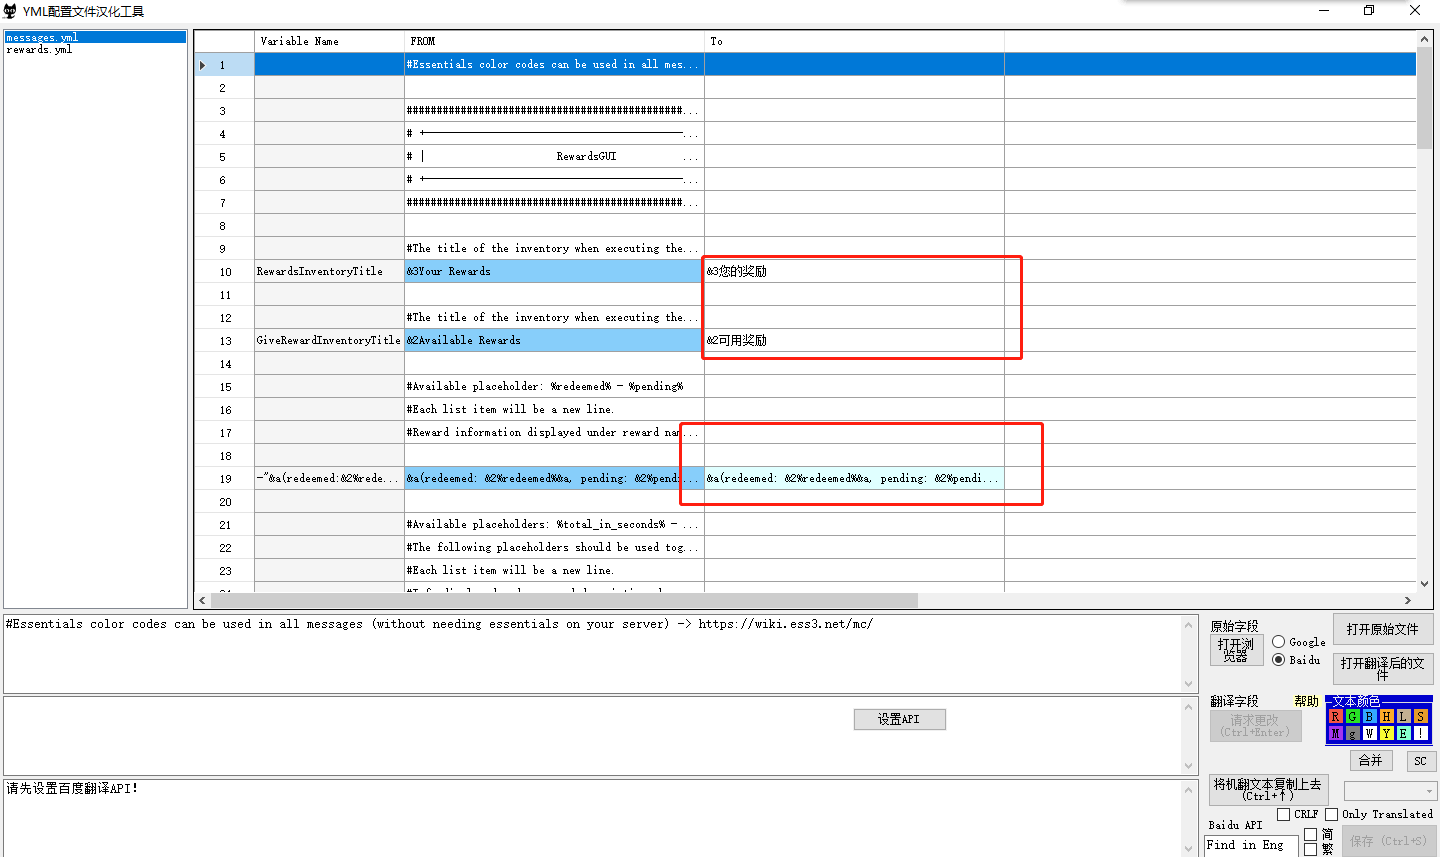Select rewards.yml in the file list
Viewport: 1440px width, 857px height.
click(x=40, y=49)
